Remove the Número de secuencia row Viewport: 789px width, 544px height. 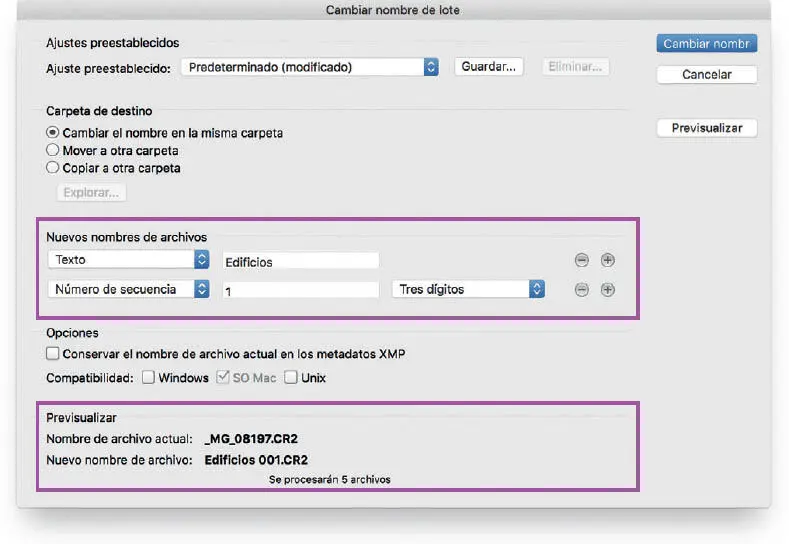[581, 290]
